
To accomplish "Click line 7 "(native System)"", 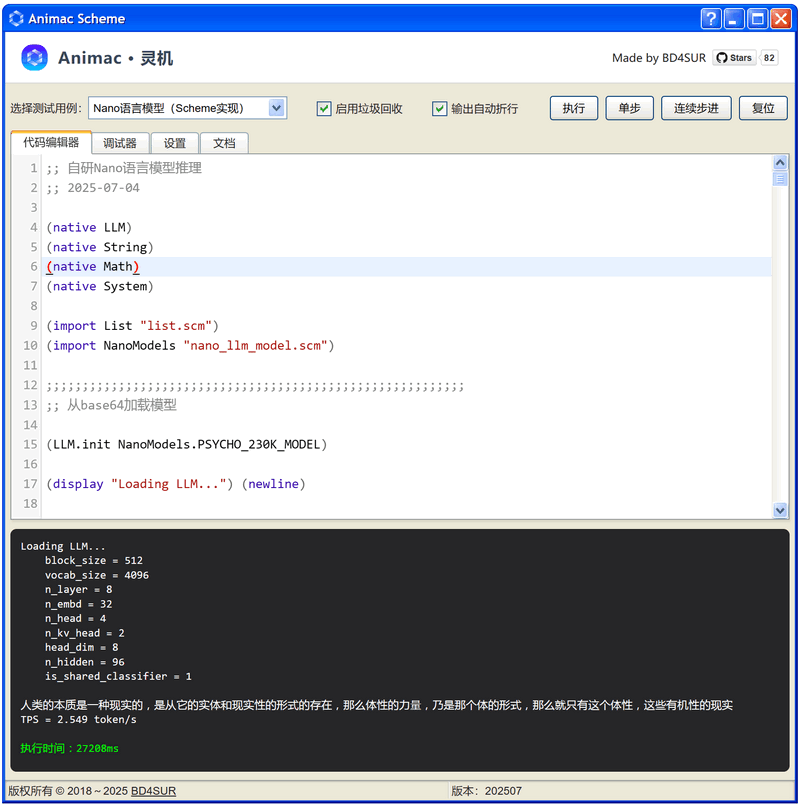I will (100, 286).
